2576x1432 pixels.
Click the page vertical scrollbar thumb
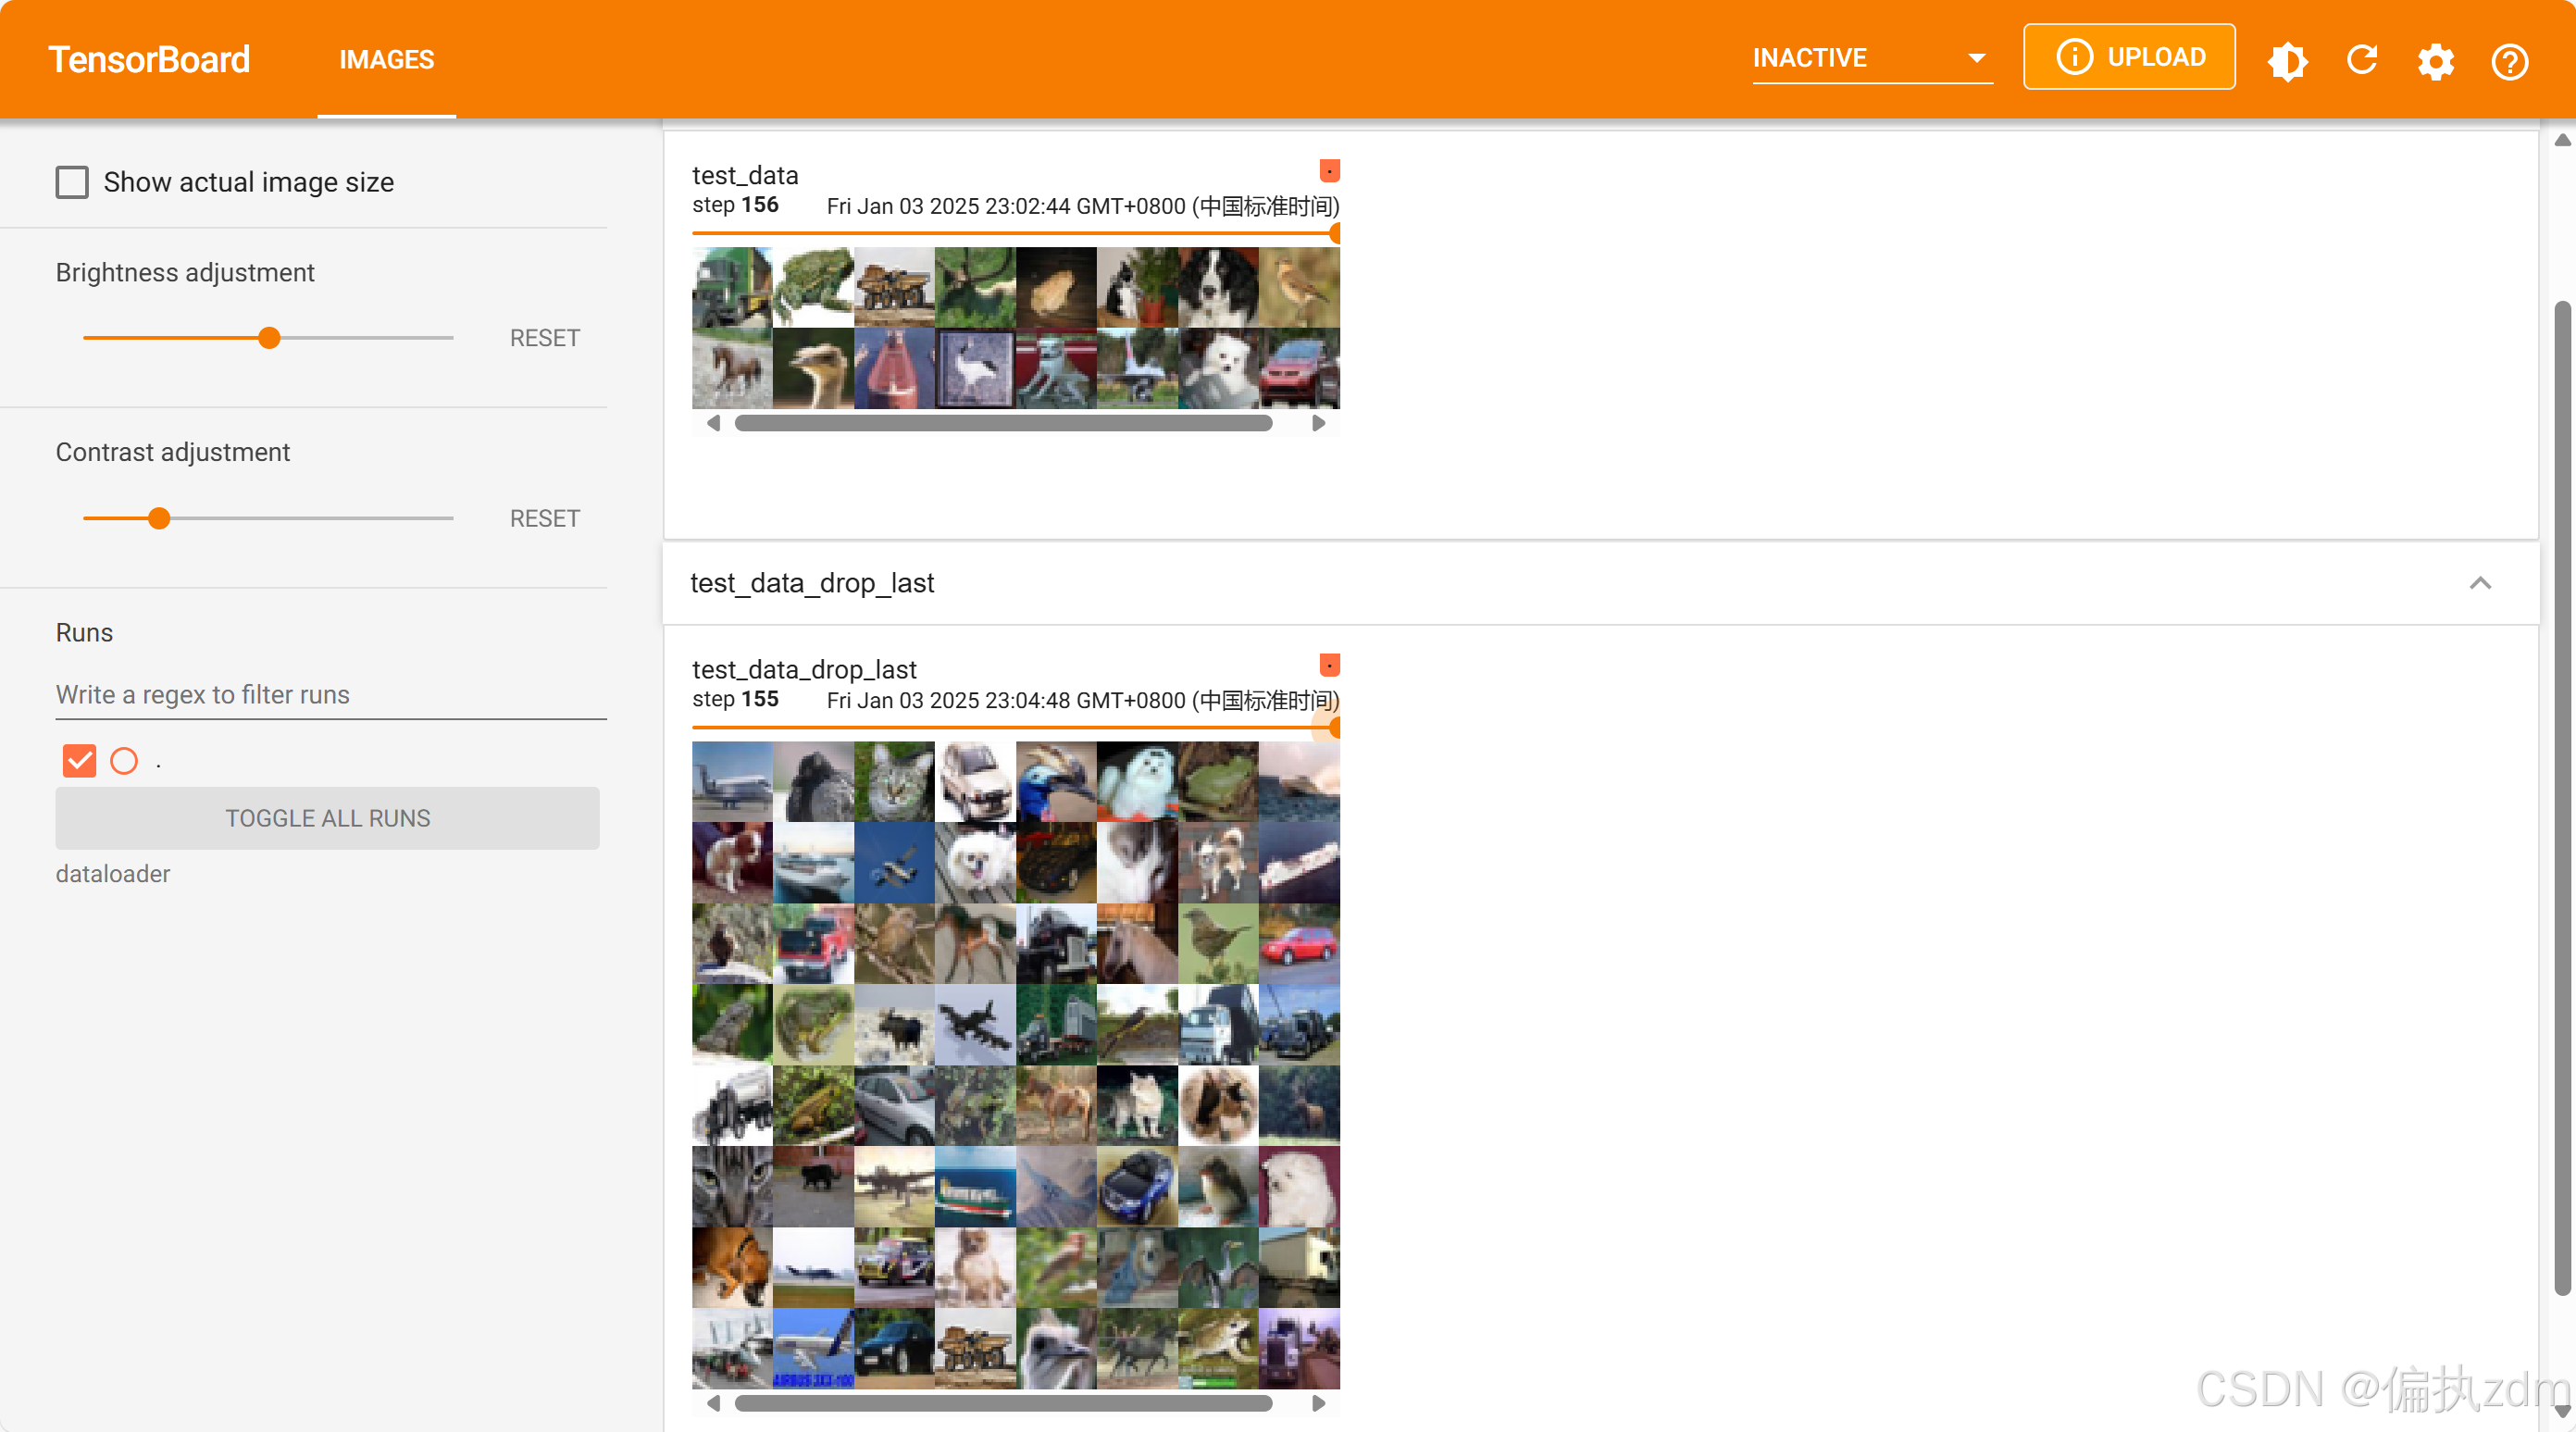[x=2561, y=798]
